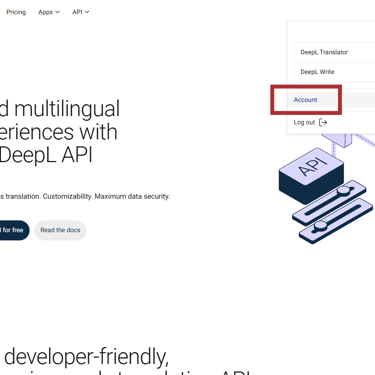Click the log out arrow icon
Image resolution: width=375 pixels, height=375 pixels.
tap(323, 123)
